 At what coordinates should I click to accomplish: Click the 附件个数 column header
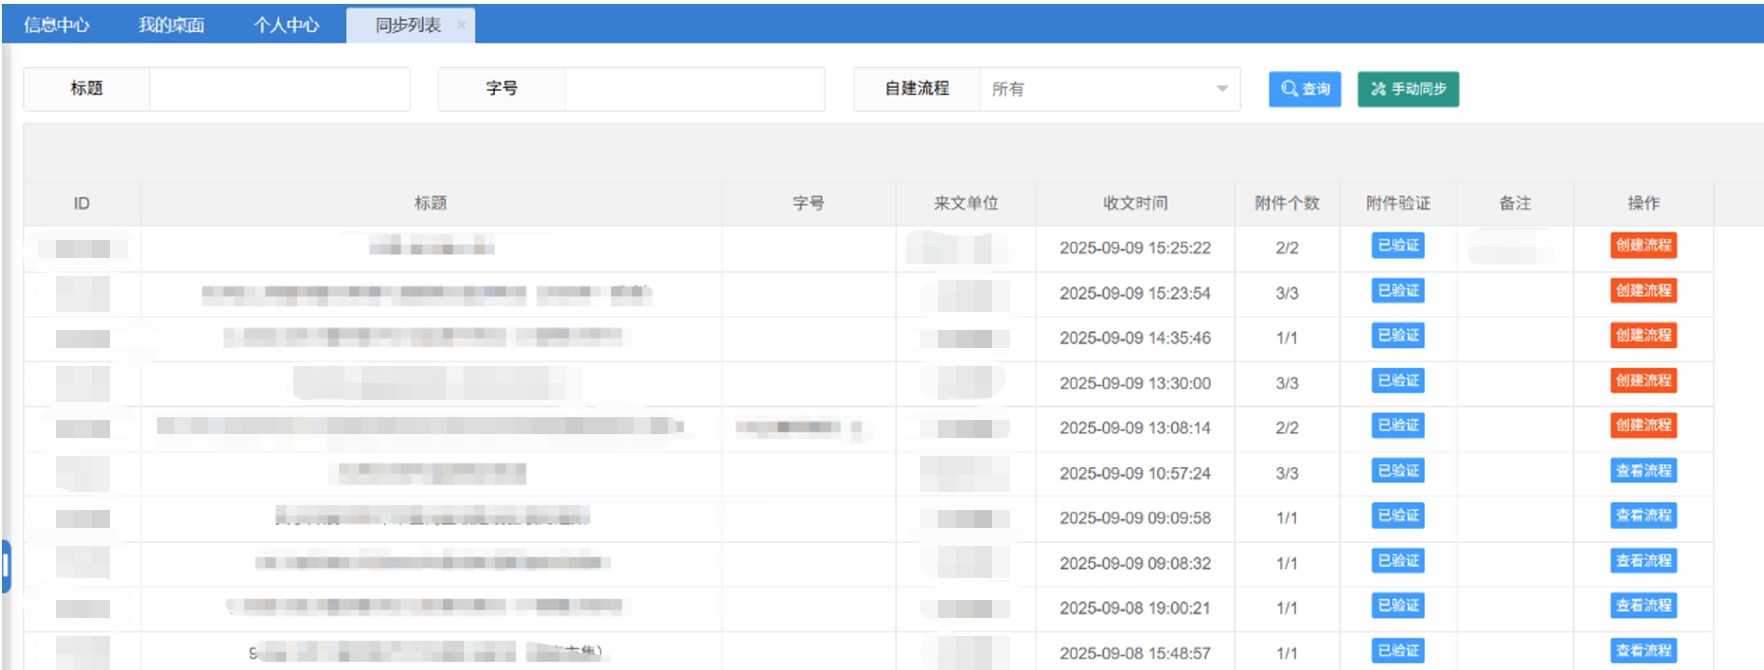1286,203
